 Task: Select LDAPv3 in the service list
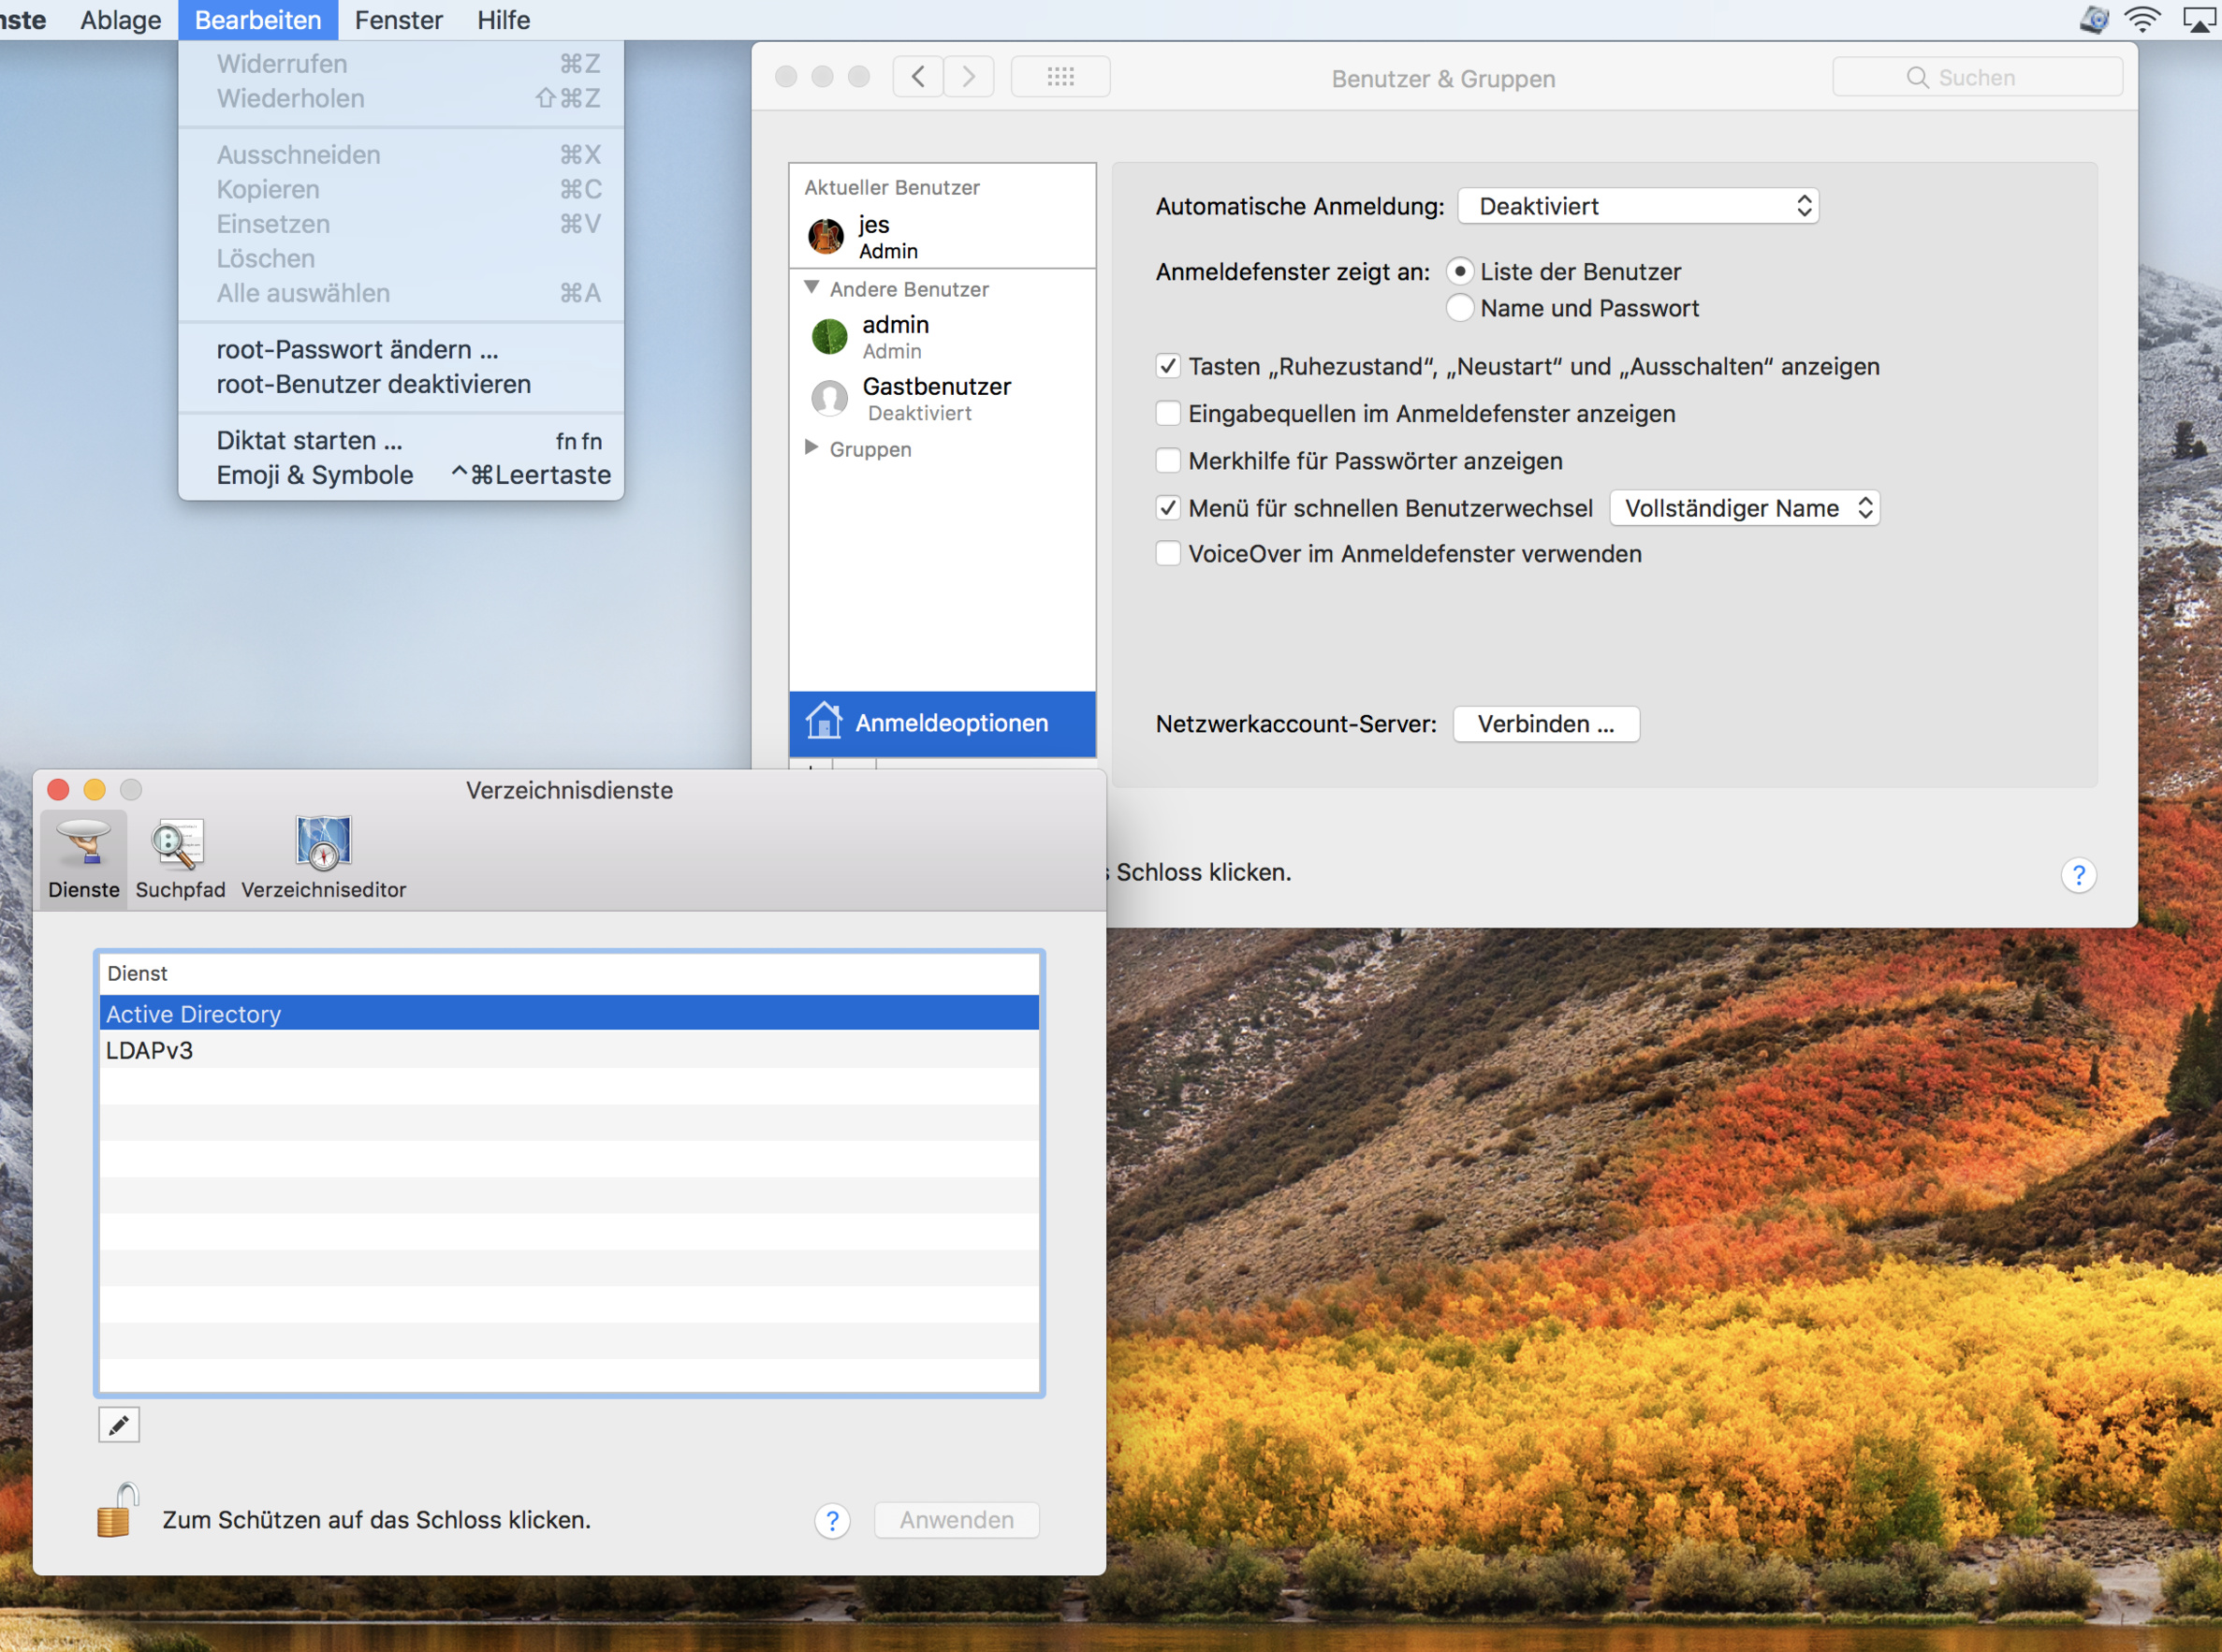150,1051
